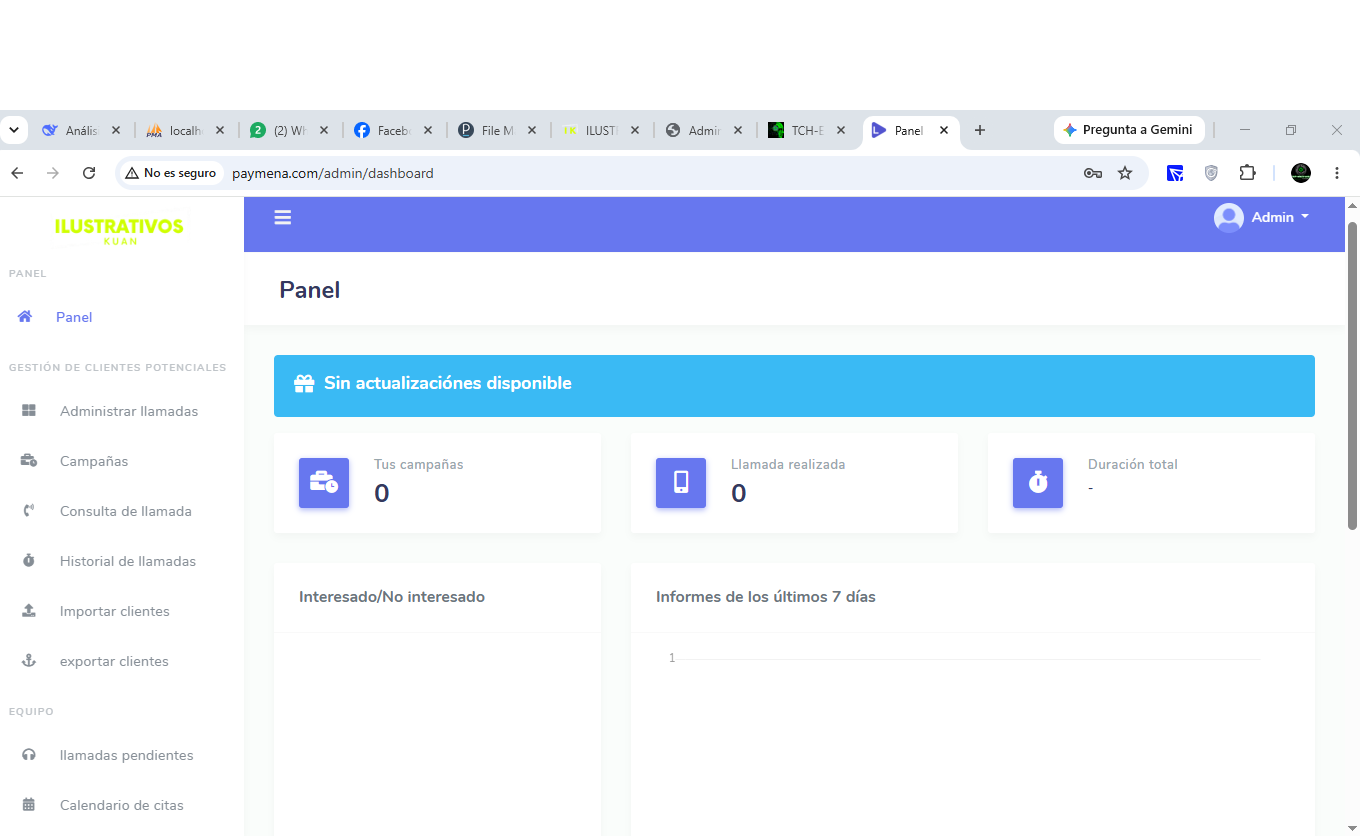Reload the page with the refresh button
Viewport: 1367px width, 836px height.
coord(89,173)
